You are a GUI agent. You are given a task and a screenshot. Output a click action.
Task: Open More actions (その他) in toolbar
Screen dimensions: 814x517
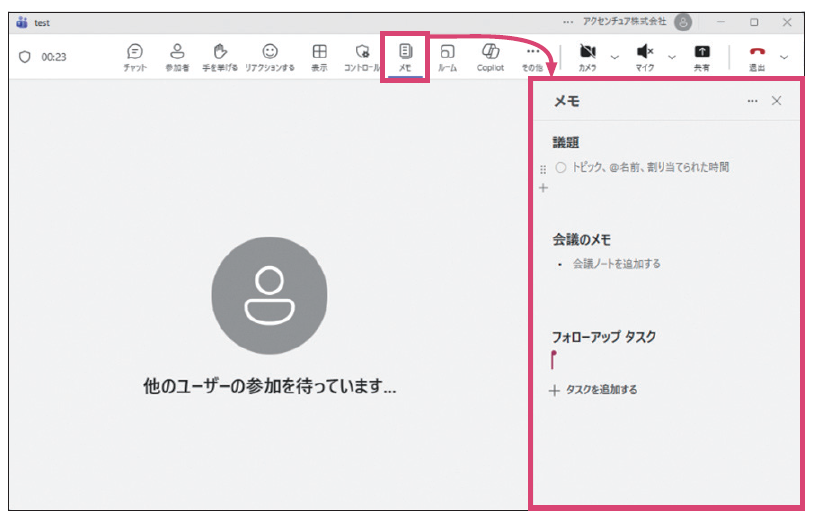tap(533, 58)
